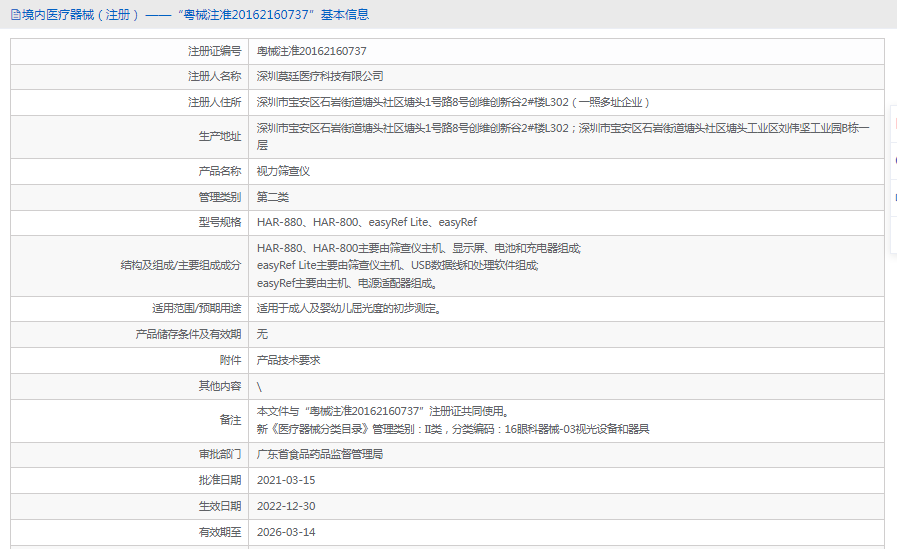Screen dimensions: 897x549
Task: Click the attachment value 产品技术要求
Action: click(288, 360)
